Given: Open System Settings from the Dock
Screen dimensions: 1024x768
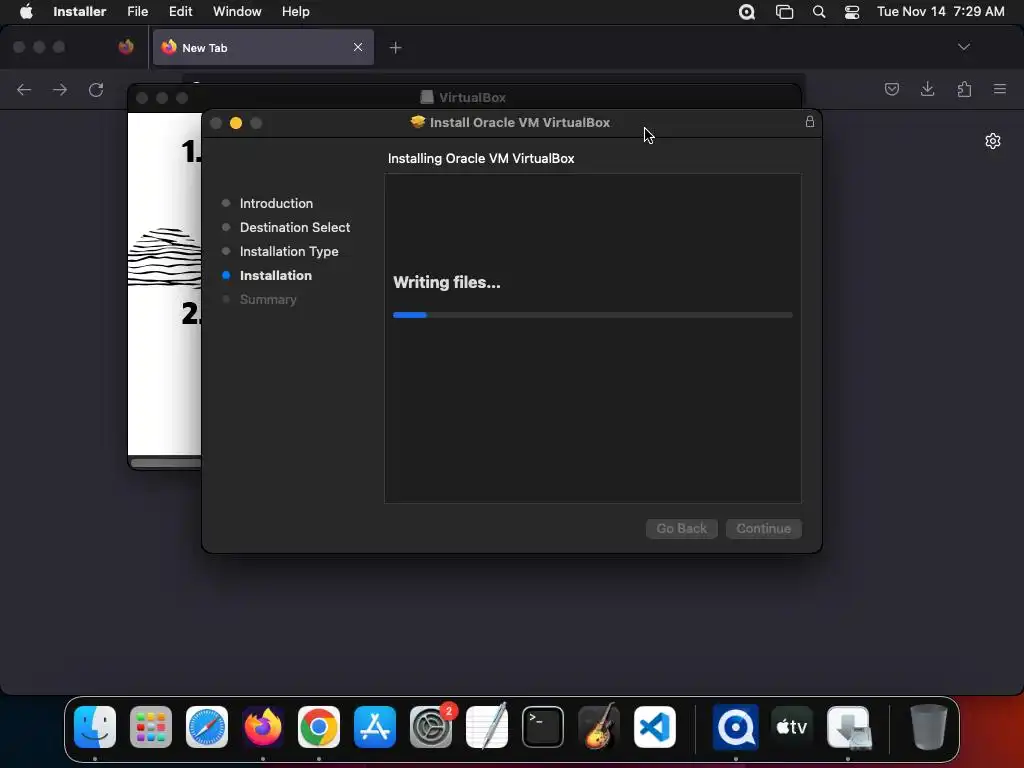Looking at the screenshot, I should coord(430,726).
